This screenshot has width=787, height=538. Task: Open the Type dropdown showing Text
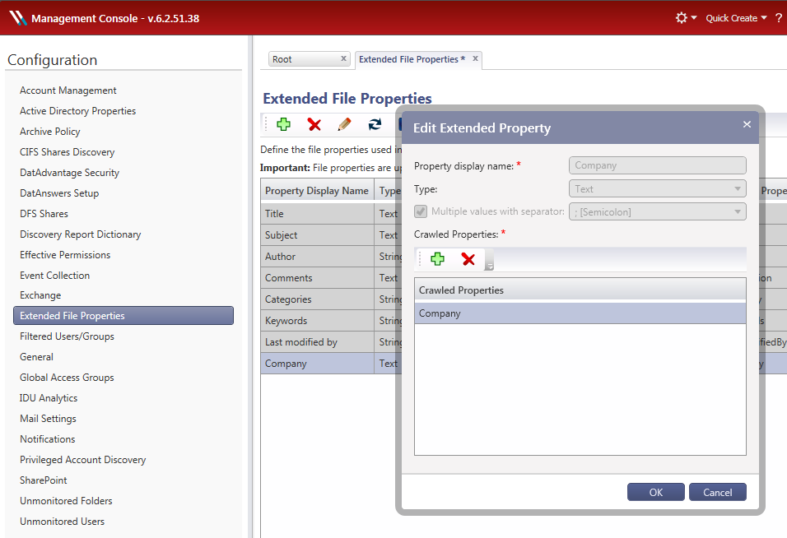pyautogui.click(x=658, y=189)
